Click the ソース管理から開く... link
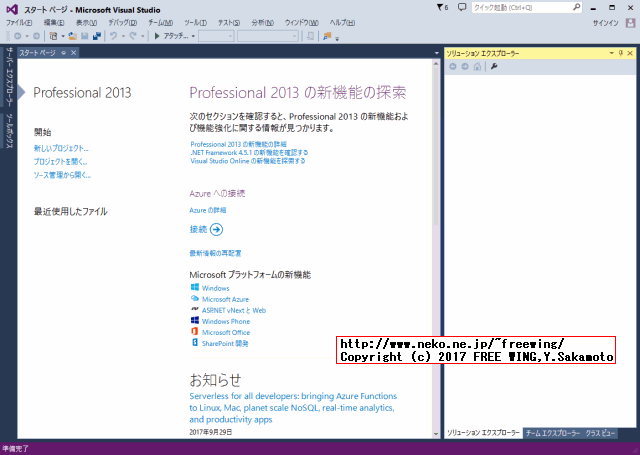640x455 pixels. (62, 175)
